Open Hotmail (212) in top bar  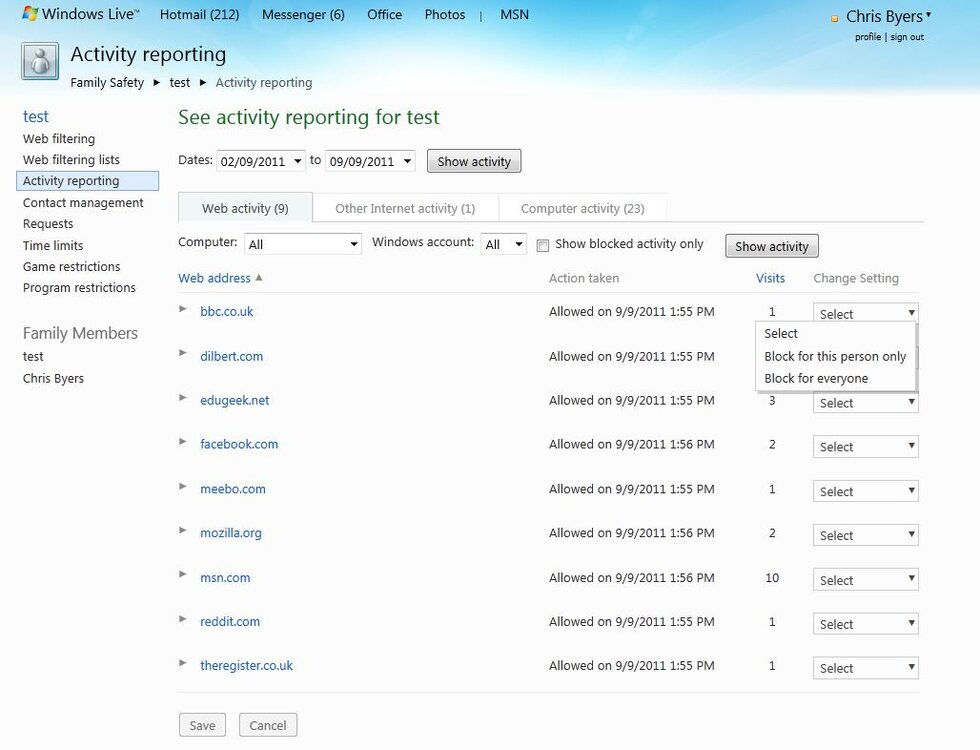point(199,14)
